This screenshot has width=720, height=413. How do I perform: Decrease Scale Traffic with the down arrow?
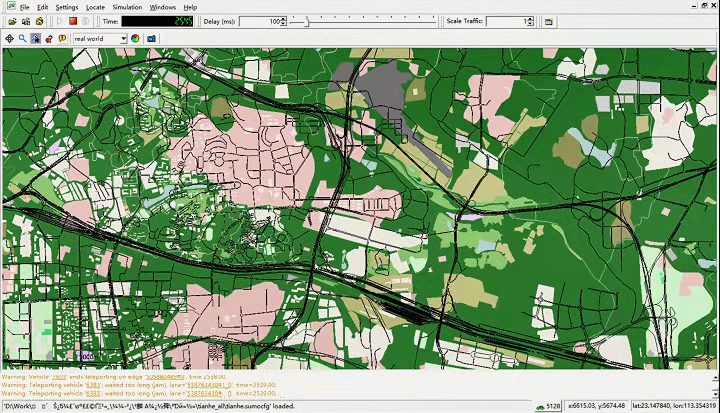[x=530, y=24]
